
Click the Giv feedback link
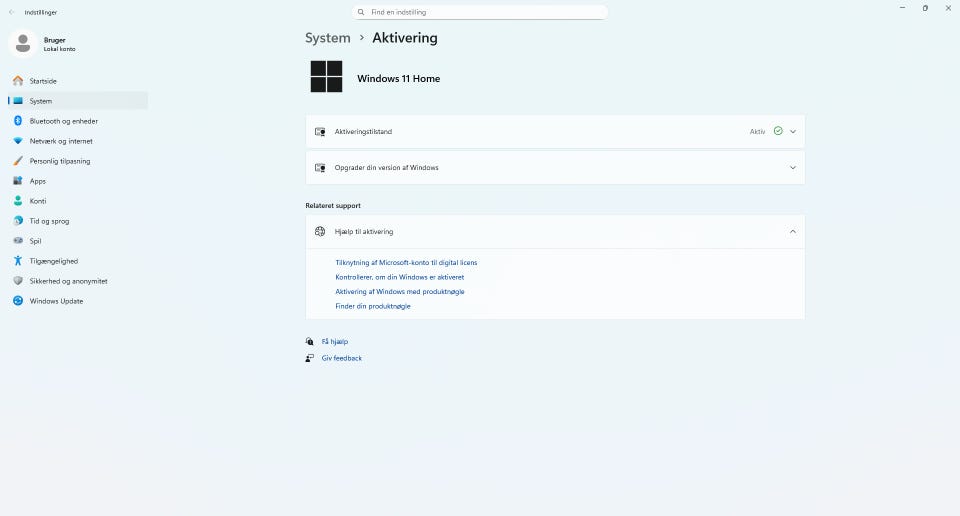pyautogui.click(x=342, y=358)
